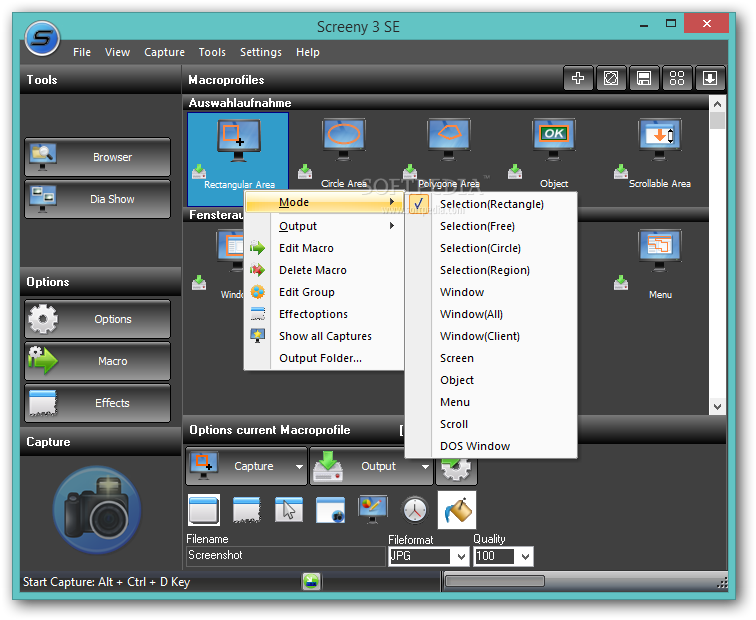
Task: Click Delete Macro in context menu
Action: tap(324, 270)
